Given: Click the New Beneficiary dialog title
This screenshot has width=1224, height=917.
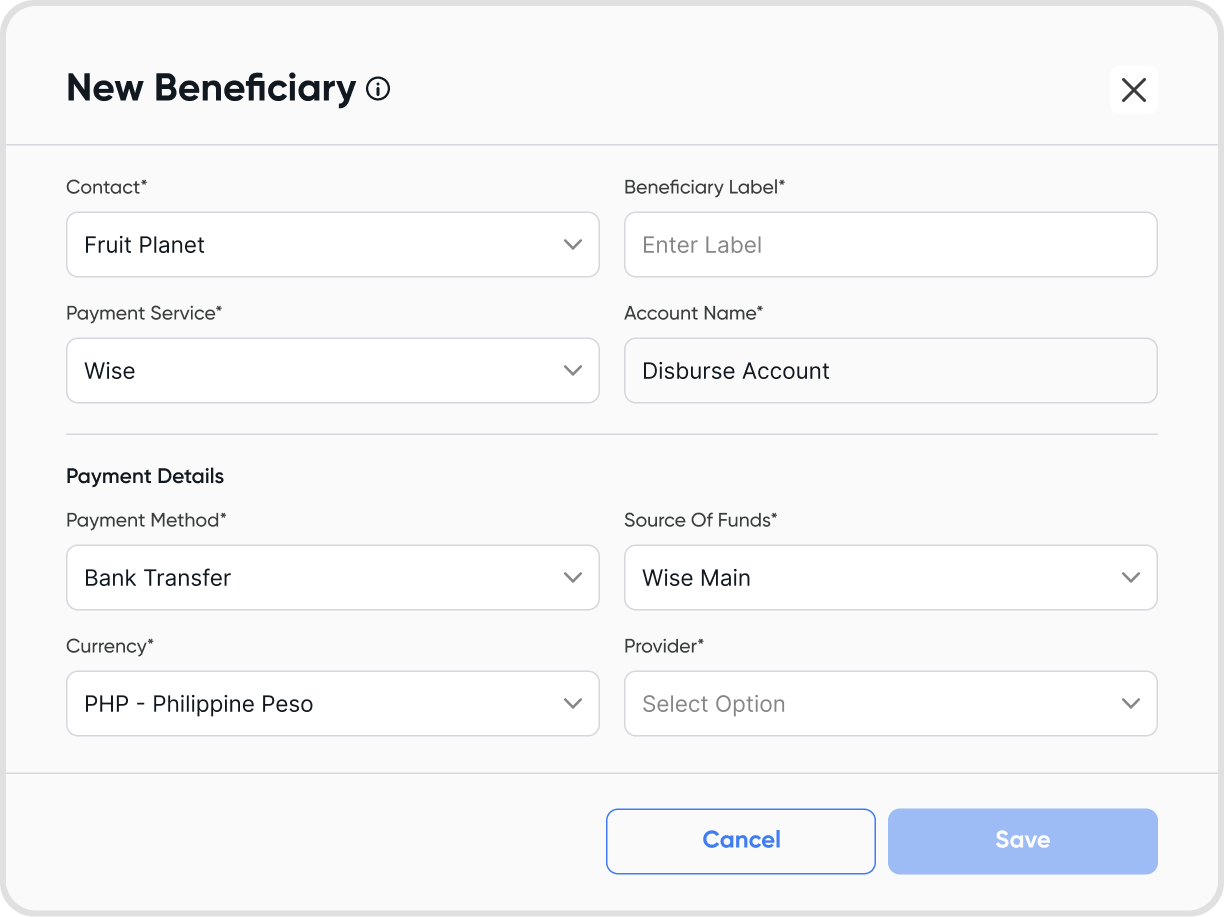Looking at the screenshot, I should coord(211,89).
